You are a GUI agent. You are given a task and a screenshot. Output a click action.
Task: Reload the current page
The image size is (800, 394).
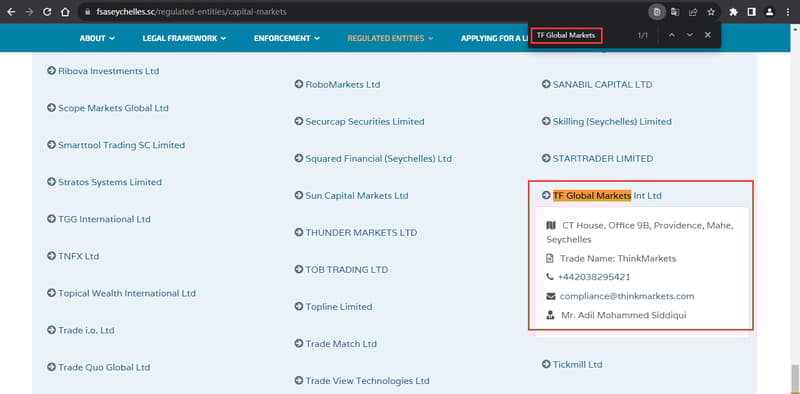[47, 12]
